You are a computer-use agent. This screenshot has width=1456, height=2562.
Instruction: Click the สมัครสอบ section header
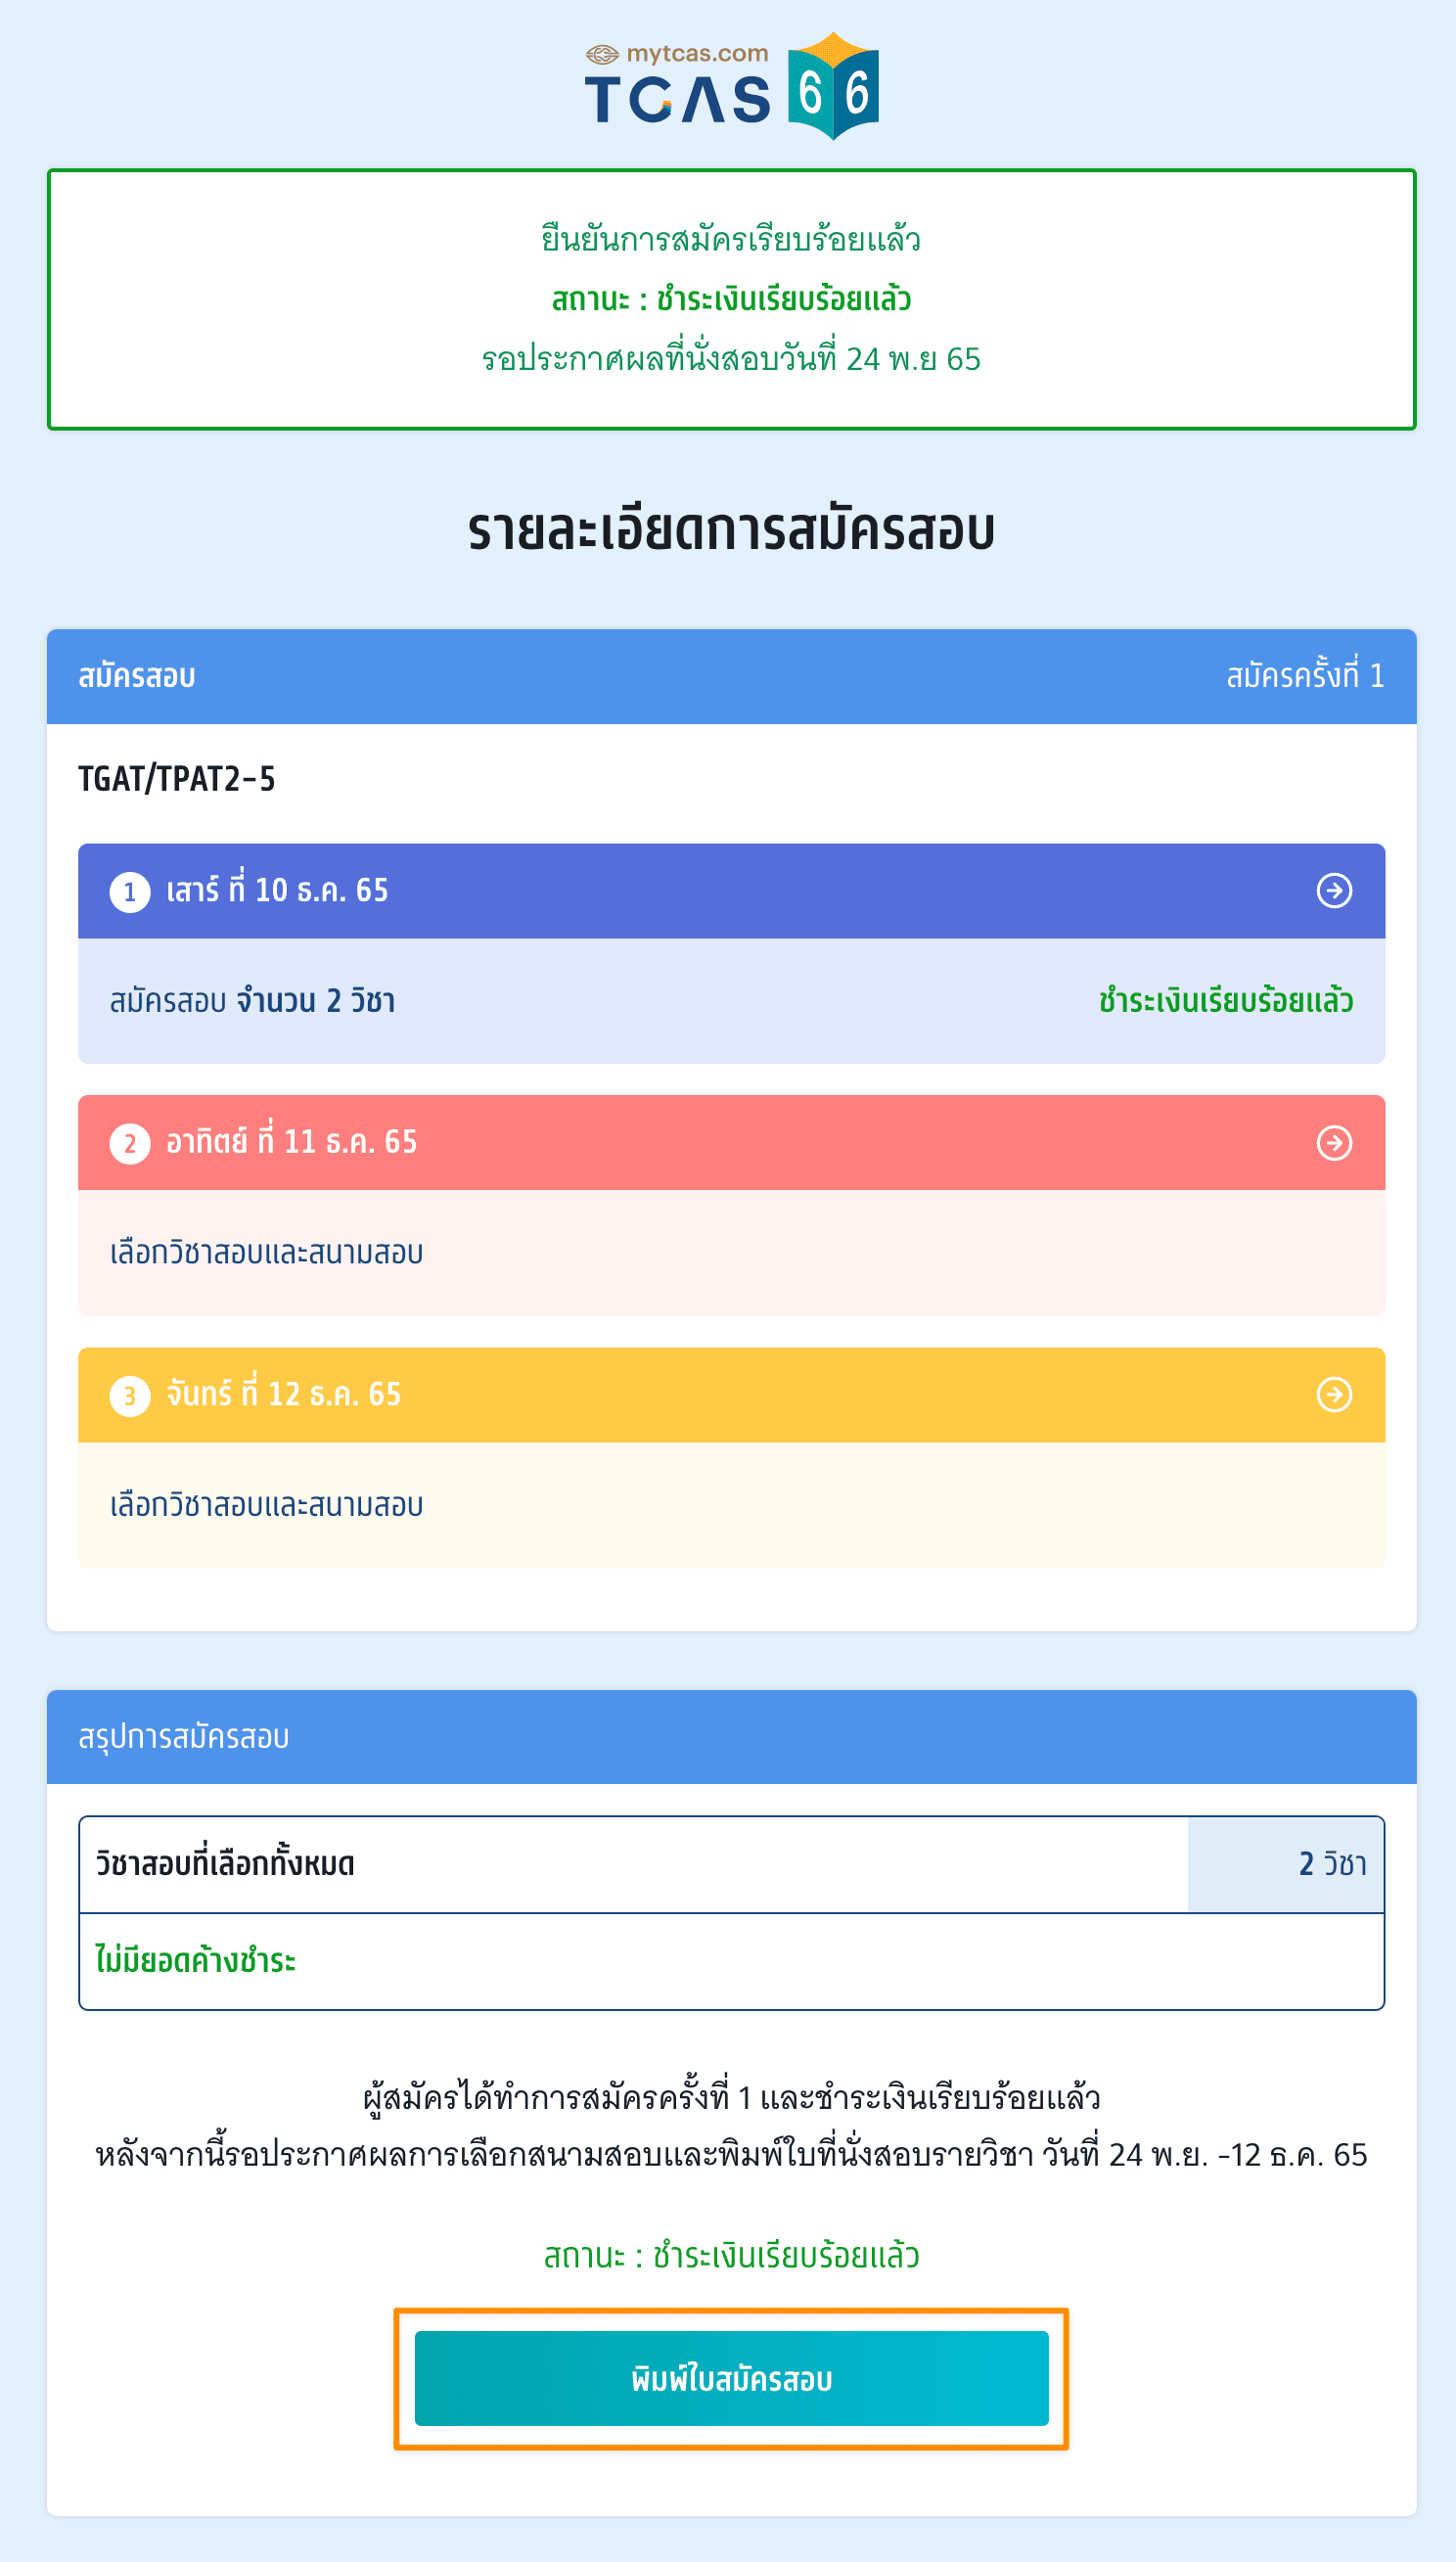coord(731,676)
